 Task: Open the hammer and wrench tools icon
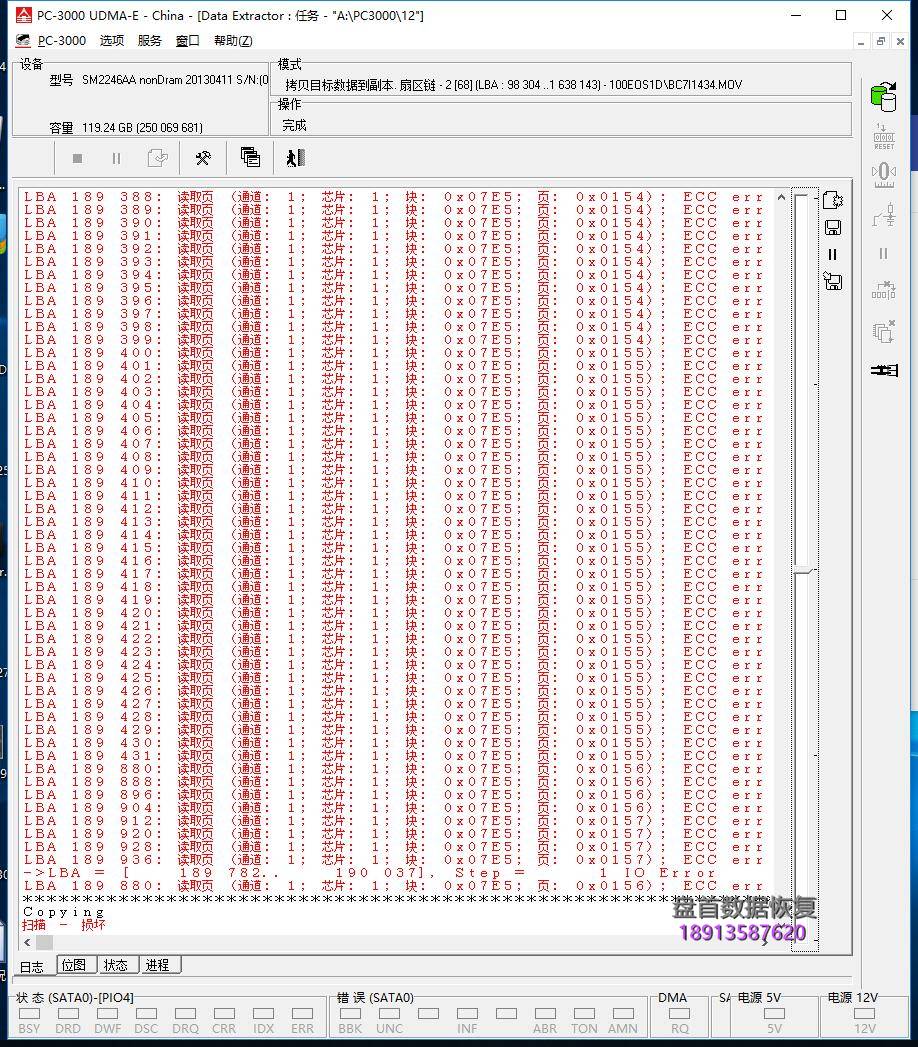coord(203,158)
